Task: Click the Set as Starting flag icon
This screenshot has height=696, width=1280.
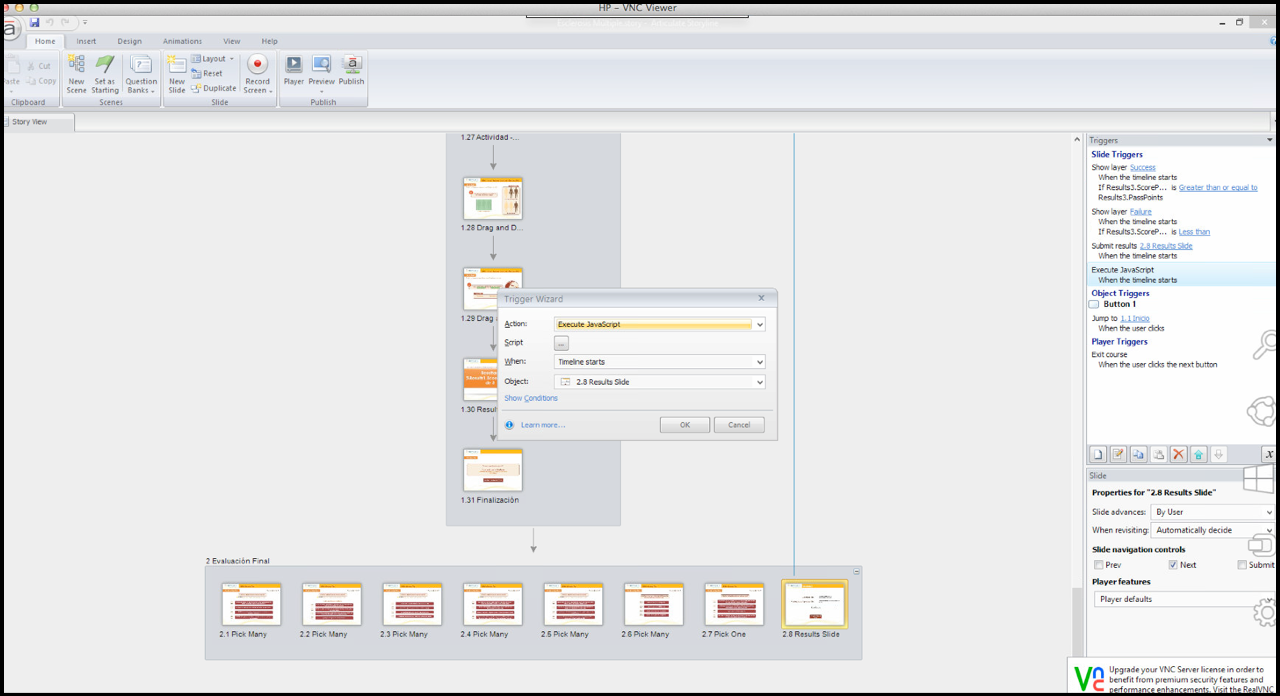Action: coord(105,65)
